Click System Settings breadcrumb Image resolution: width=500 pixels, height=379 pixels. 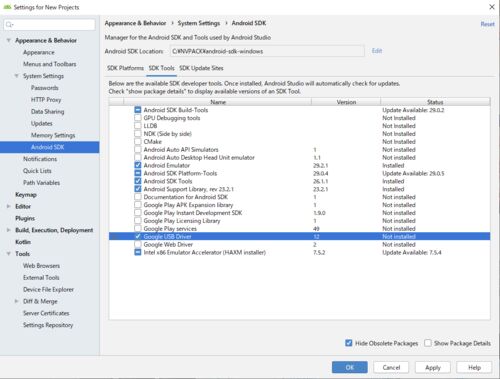point(199,23)
